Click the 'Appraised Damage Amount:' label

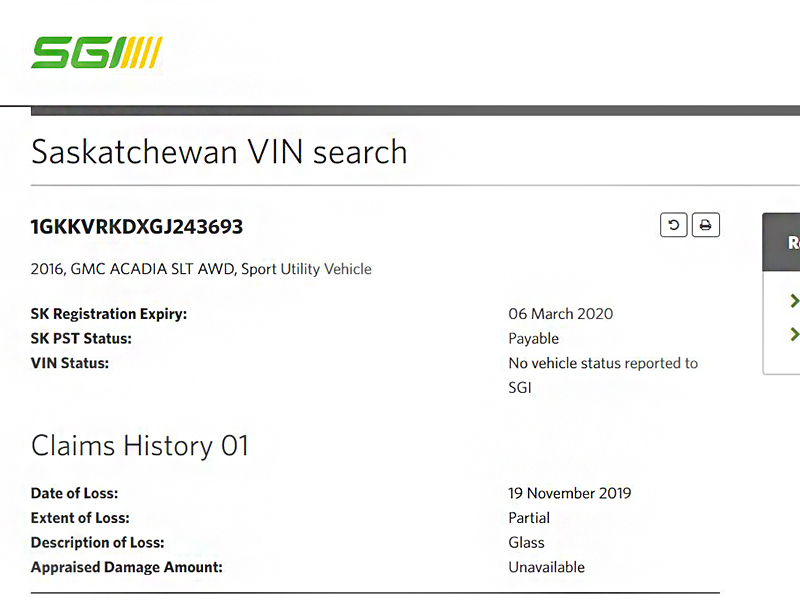[127, 567]
